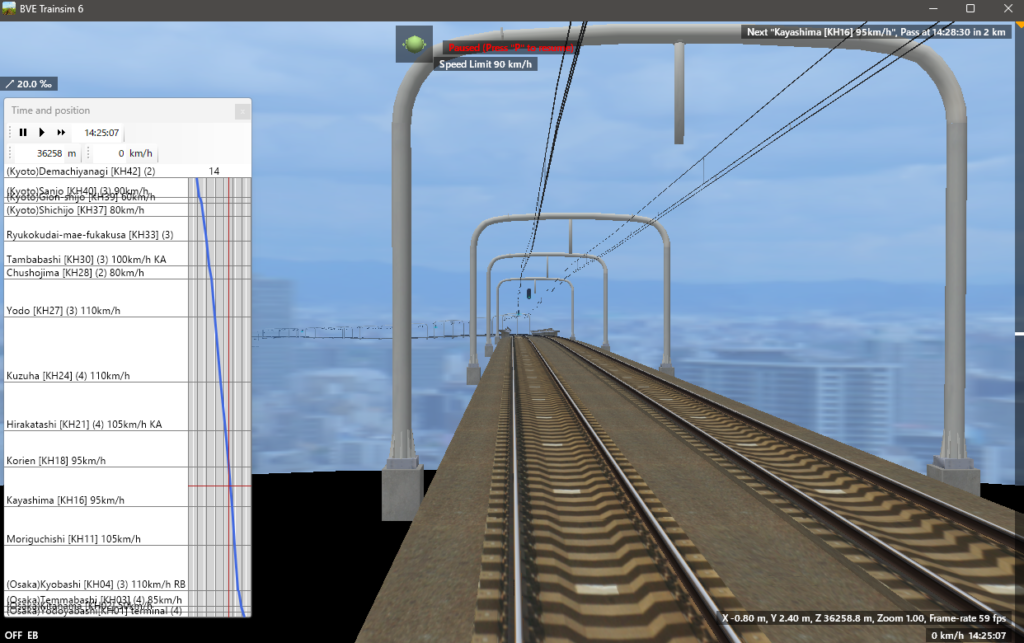Pause the simulation in Time and position
The image size is (1024, 643).
point(23,132)
